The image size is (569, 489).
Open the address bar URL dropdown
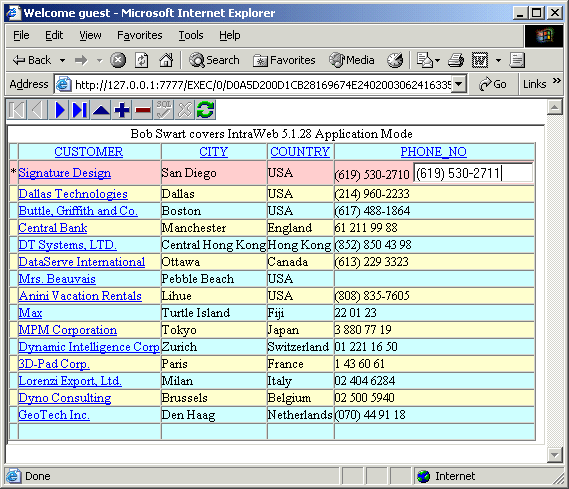click(x=459, y=84)
